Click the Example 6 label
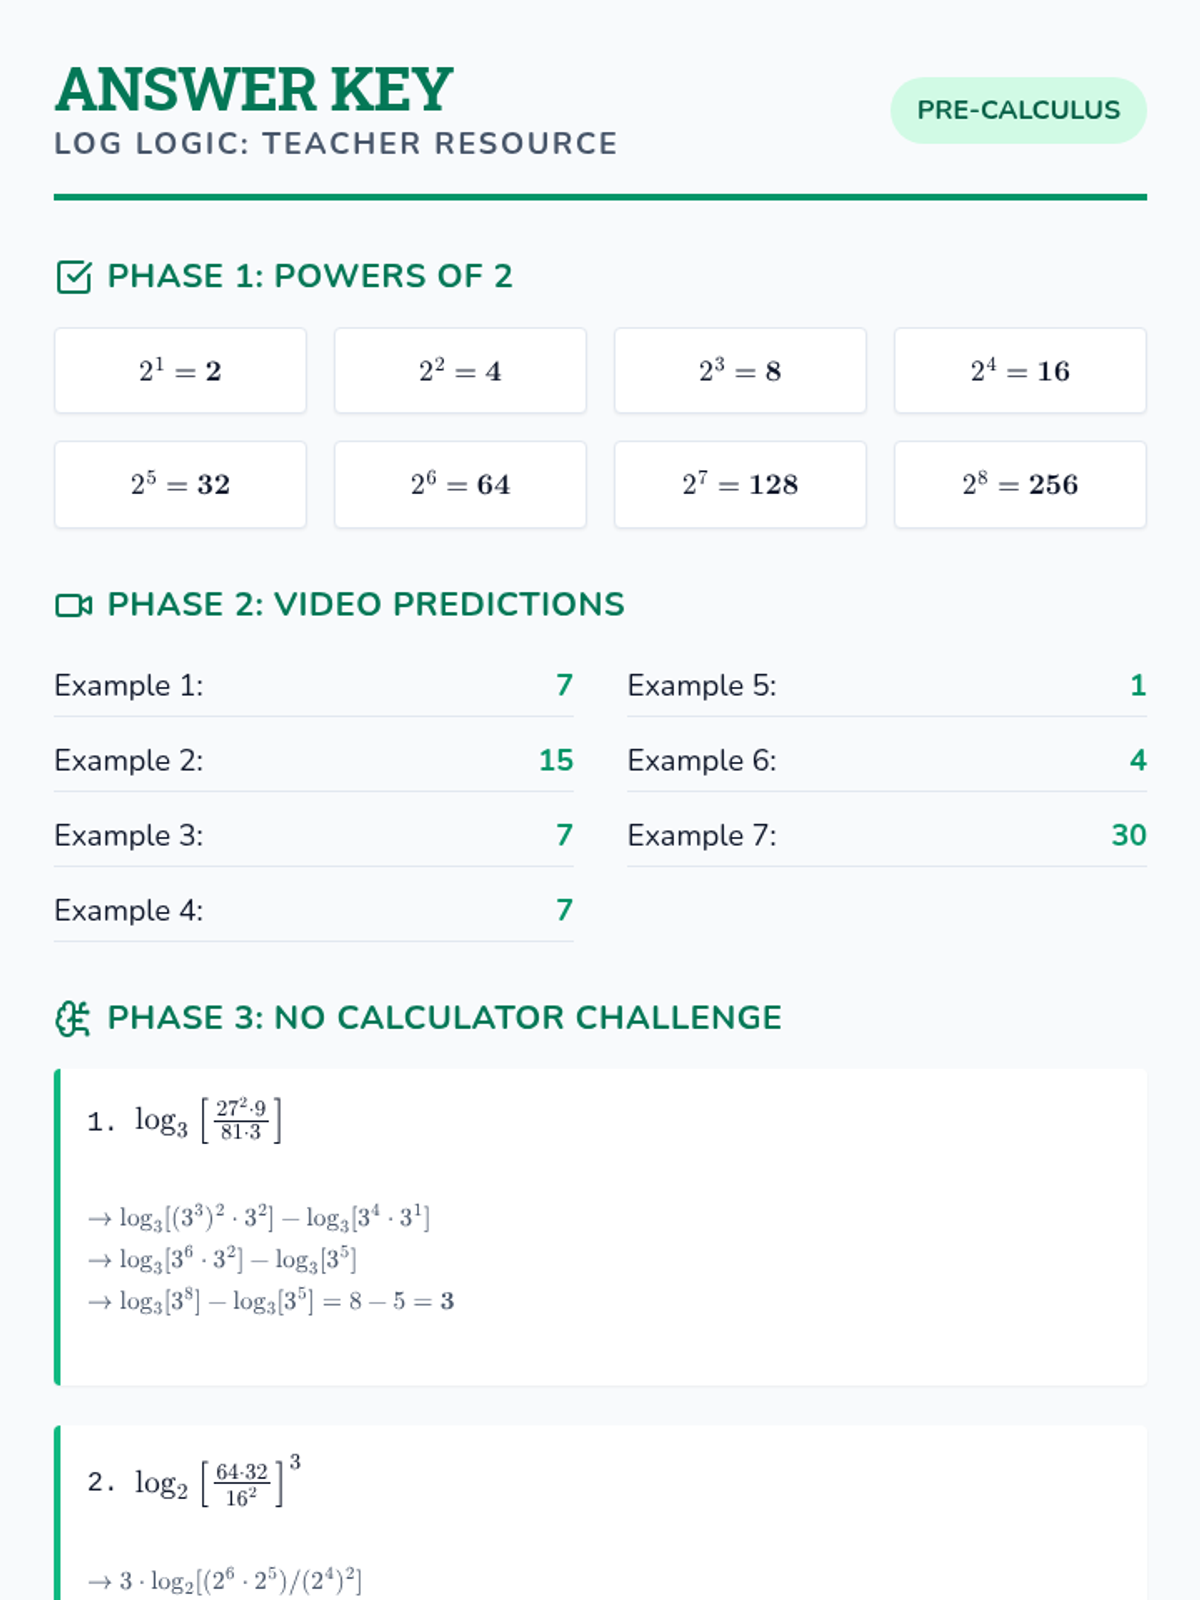This screenshot has width=1200, height=1600. [x=702, y=761]
